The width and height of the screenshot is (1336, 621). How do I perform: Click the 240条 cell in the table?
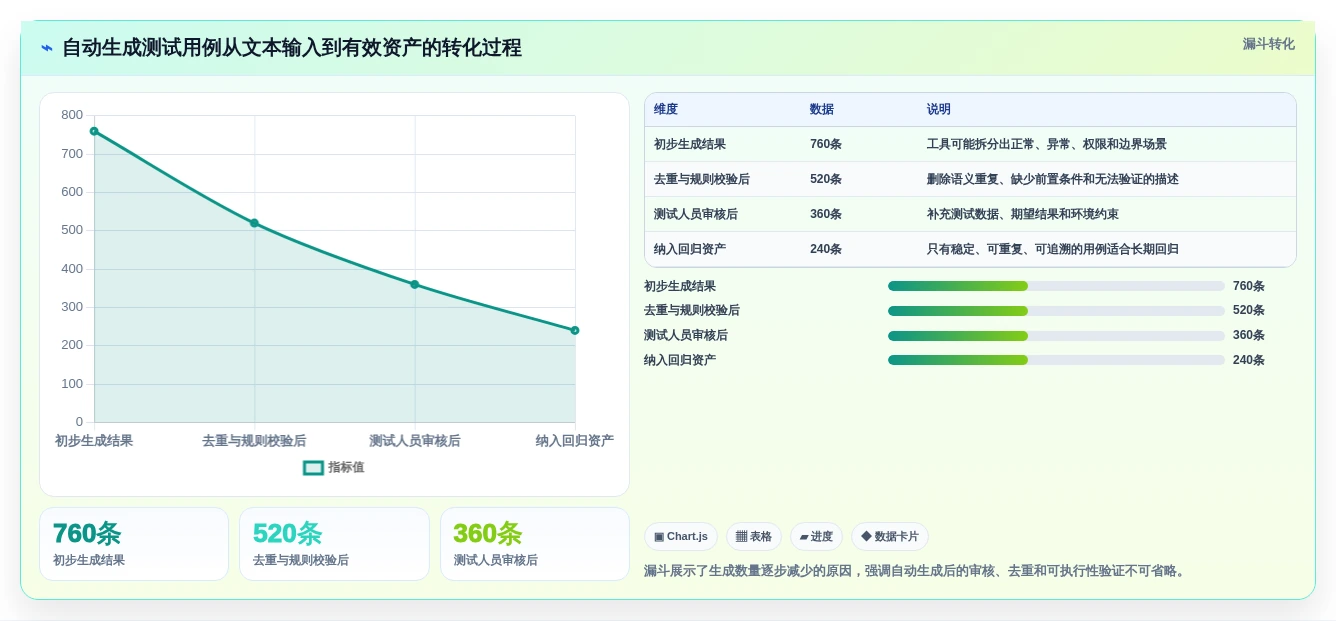click(826, 249)
